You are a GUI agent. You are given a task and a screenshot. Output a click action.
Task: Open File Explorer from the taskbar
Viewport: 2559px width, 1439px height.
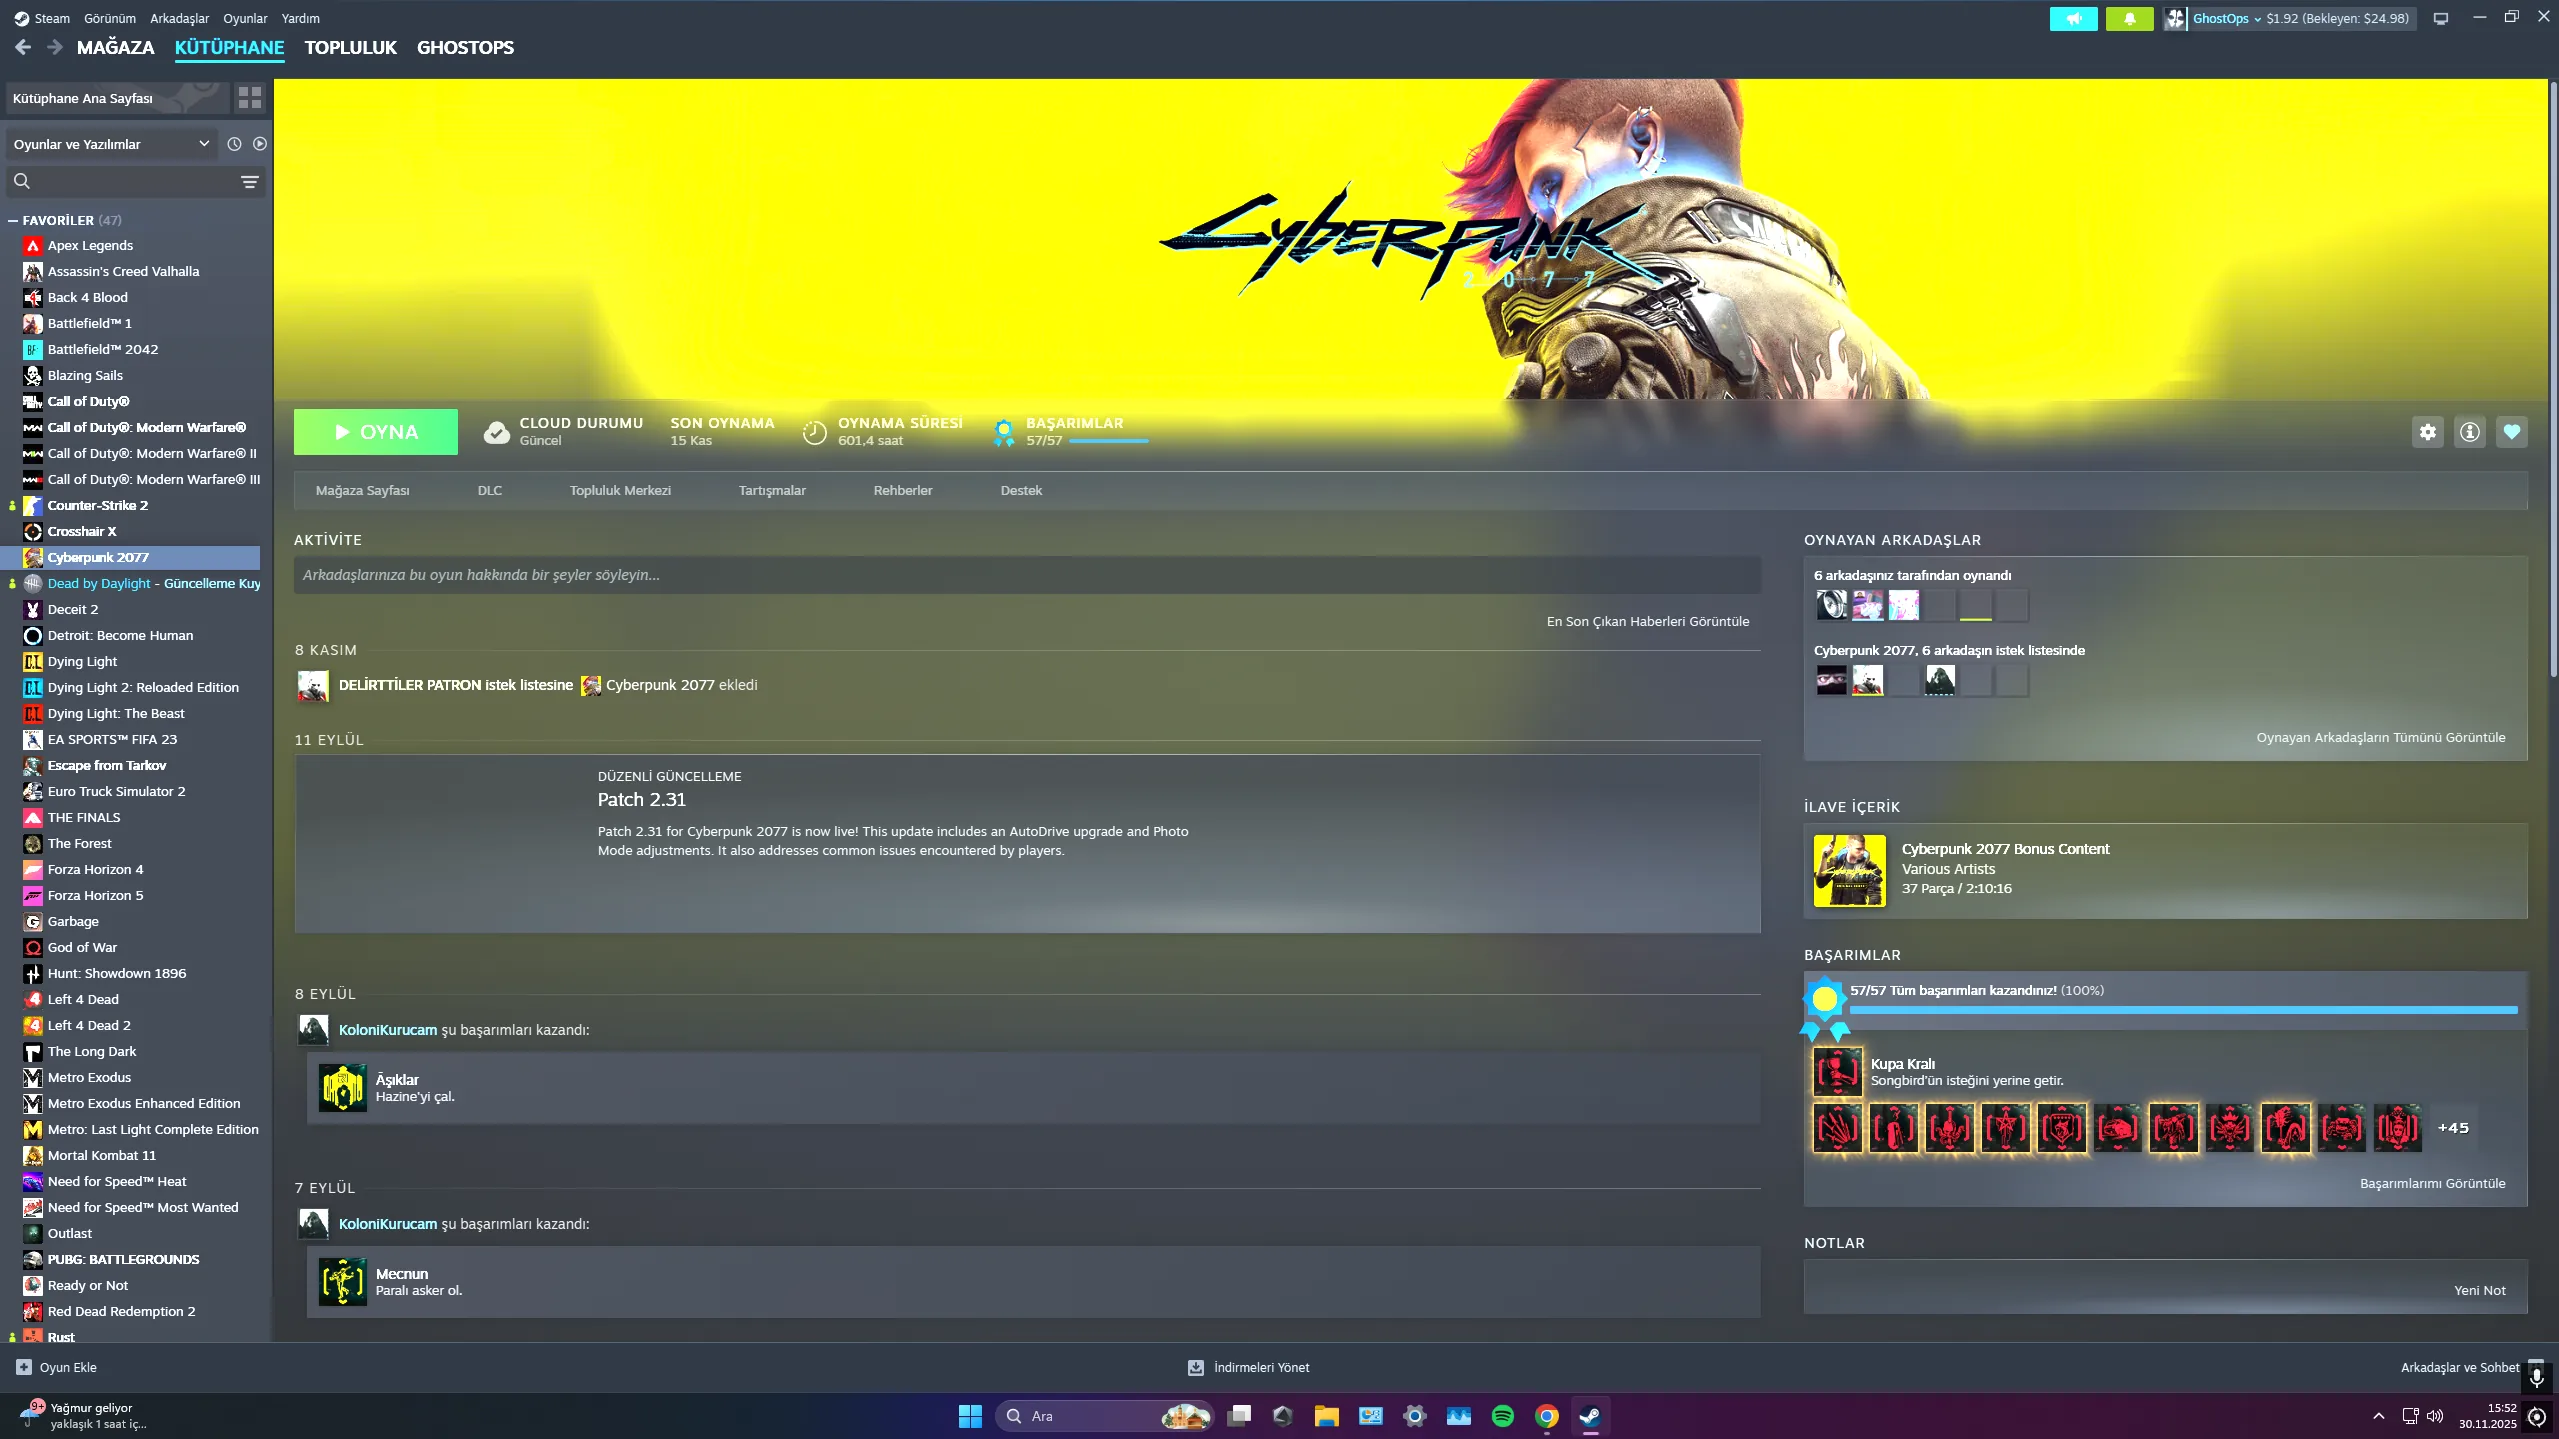(x=1326, y=1416)
